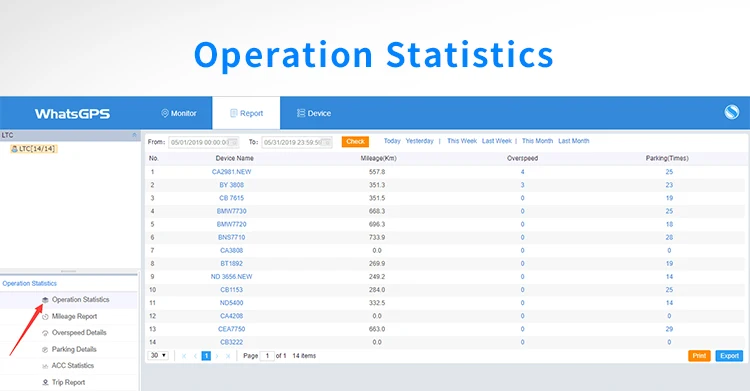
Task: Open the page size dropdown showing 30
Action: point(158,356)
